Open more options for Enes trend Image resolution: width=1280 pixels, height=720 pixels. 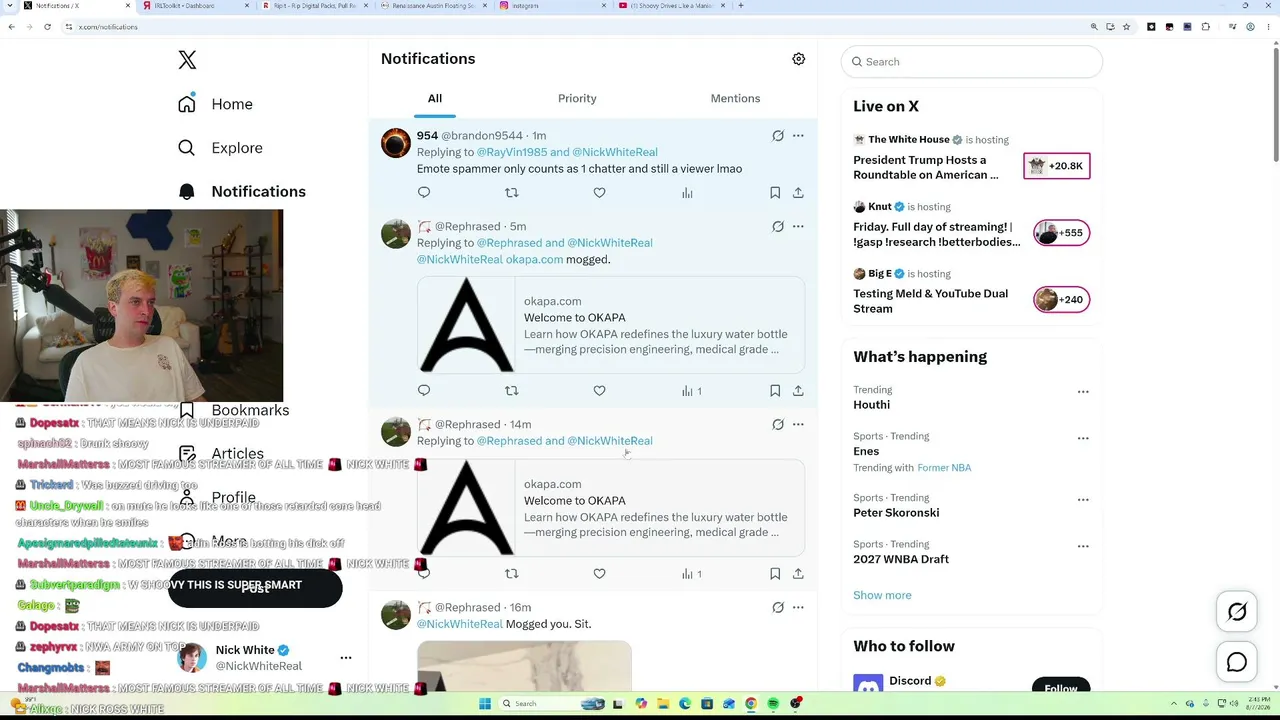tap(1083, 438)
